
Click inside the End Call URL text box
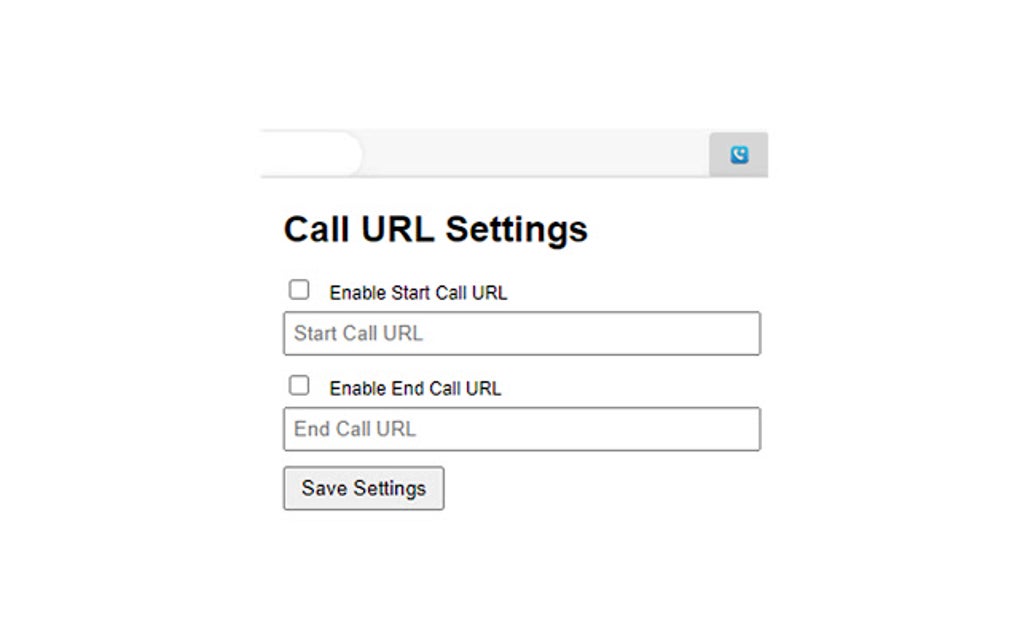tap(520, 428)
